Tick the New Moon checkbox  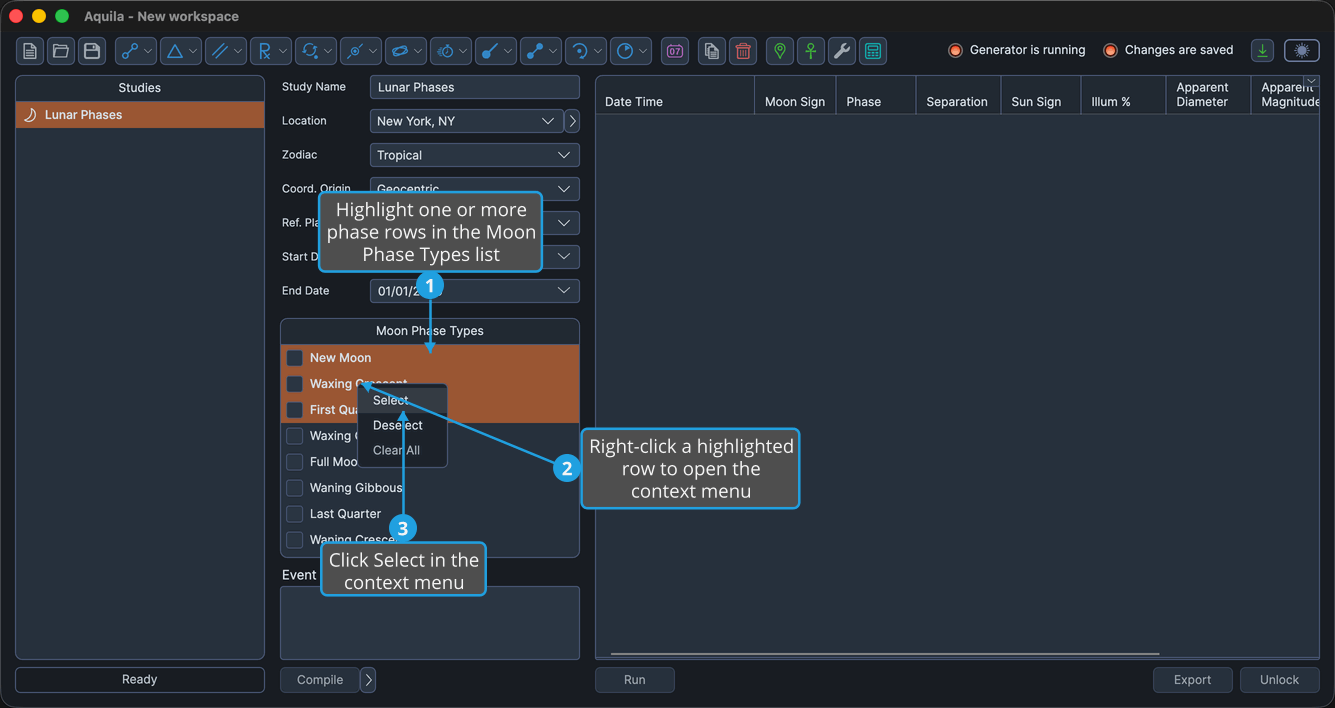click(295, 358)
